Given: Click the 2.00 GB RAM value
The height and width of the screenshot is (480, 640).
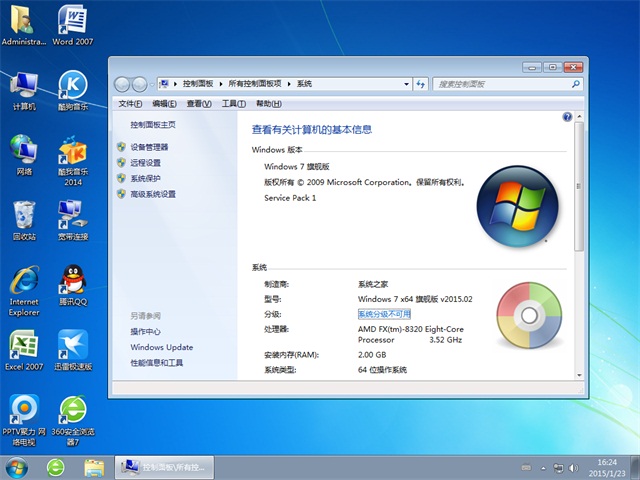Looking at the screenshot, I should pos(372,355).
